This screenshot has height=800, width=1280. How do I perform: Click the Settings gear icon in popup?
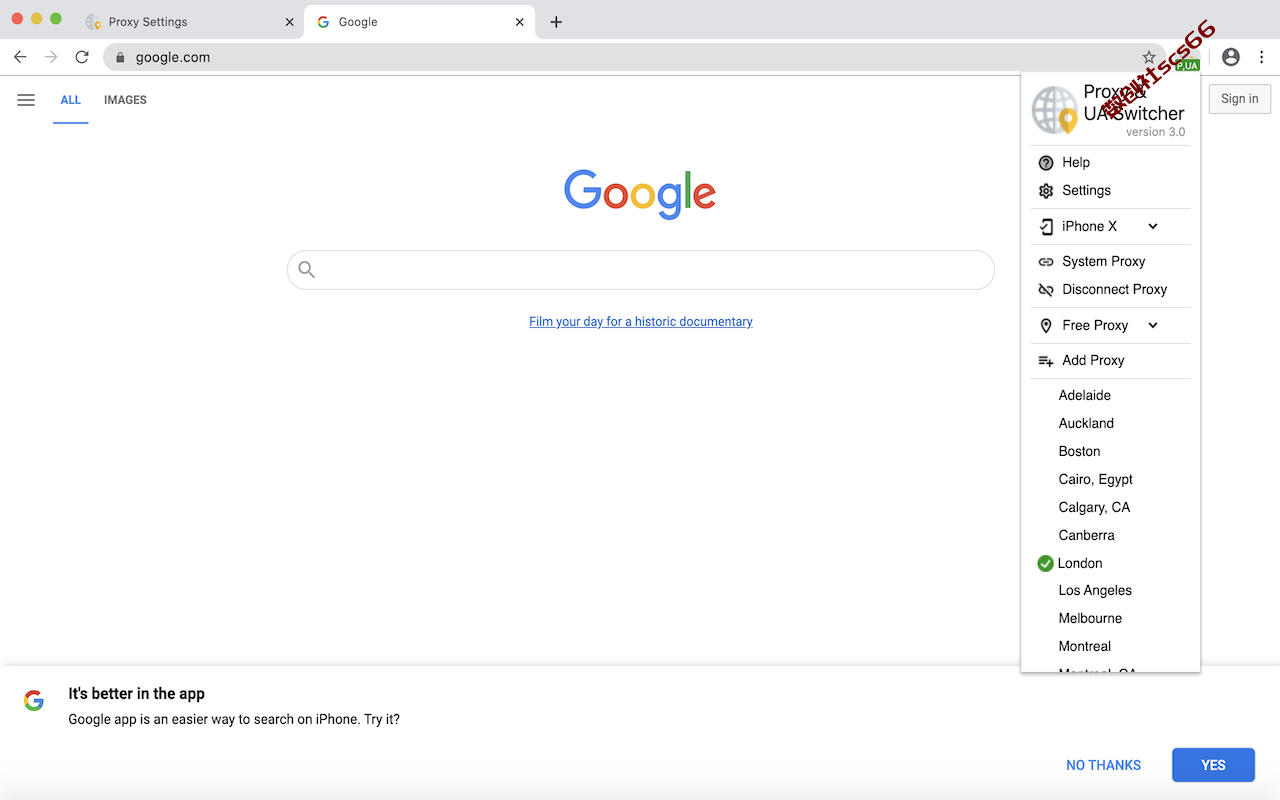[1046, 191]
